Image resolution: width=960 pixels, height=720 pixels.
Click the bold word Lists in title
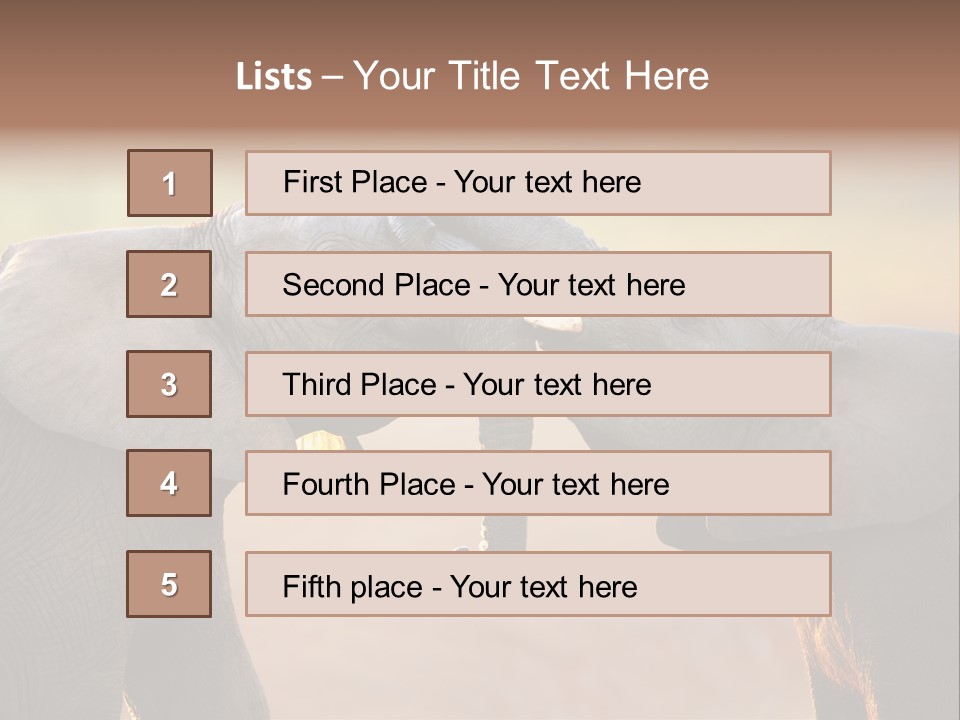coord(273,77)
